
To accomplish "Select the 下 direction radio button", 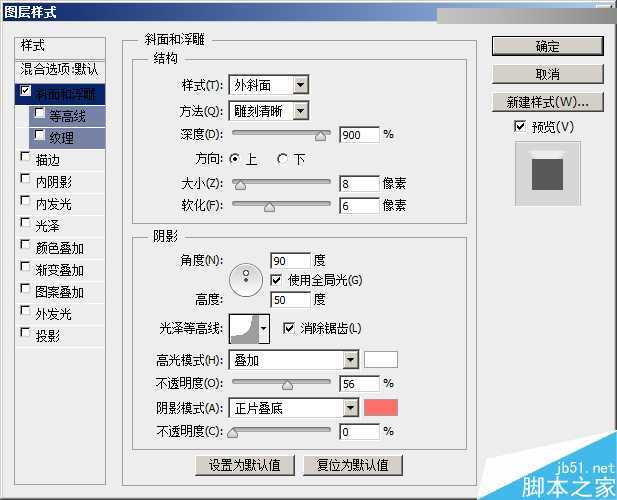I will [283, 159].
